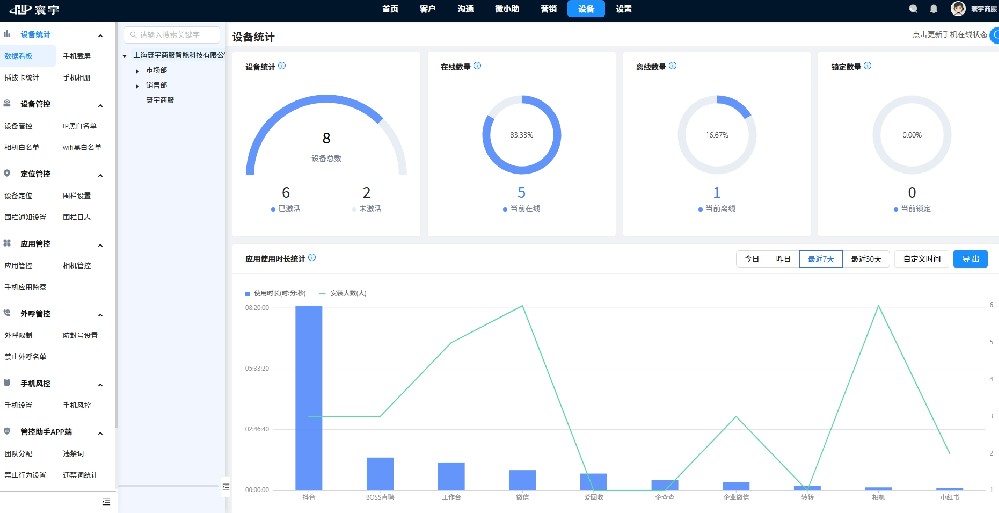Click the info icon beside 离线数量 card title
The width and height of the screenshot is (999, 513).
tap(673, 66)
